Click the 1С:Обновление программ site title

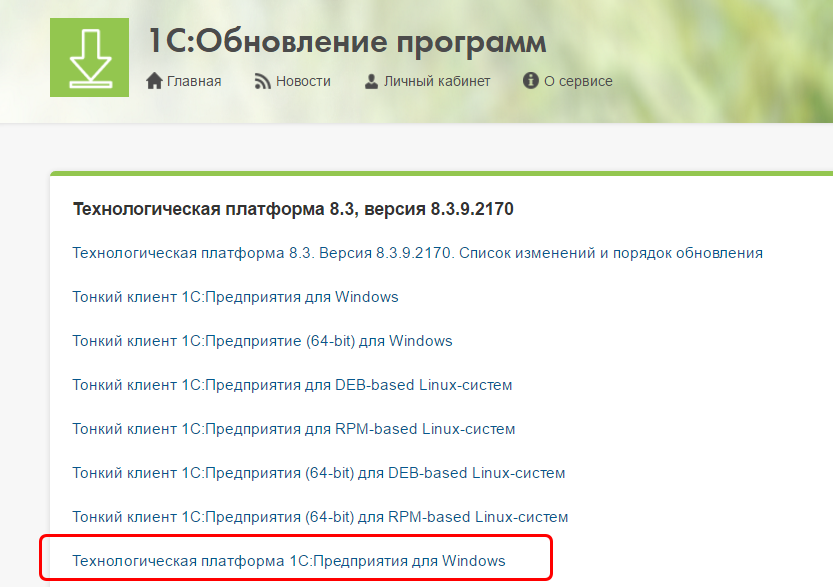click(347, 42)
